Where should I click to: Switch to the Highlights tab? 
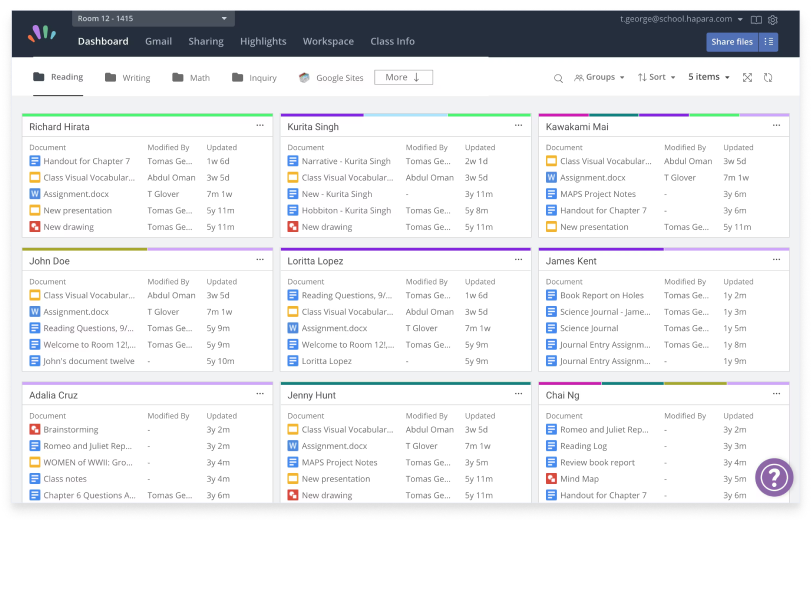[x=263, y=42]
